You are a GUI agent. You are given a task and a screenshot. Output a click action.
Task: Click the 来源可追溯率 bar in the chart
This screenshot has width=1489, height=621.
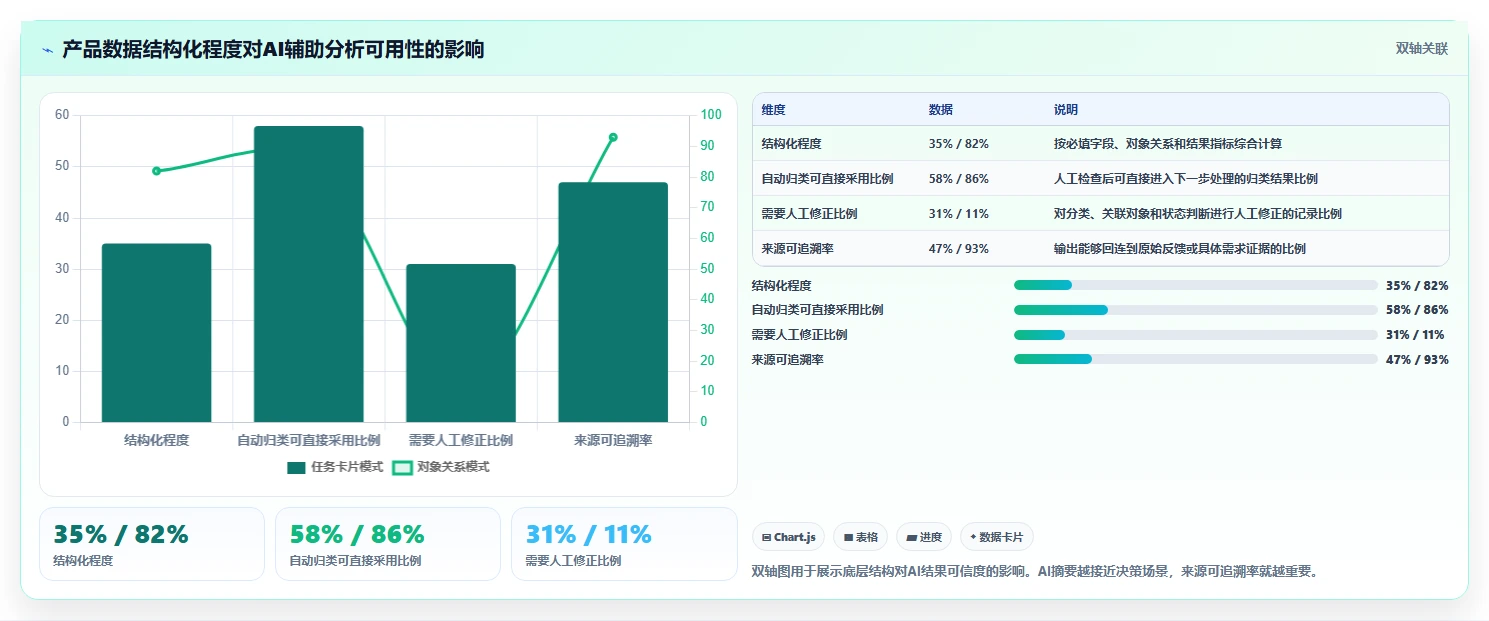point(613,302)
